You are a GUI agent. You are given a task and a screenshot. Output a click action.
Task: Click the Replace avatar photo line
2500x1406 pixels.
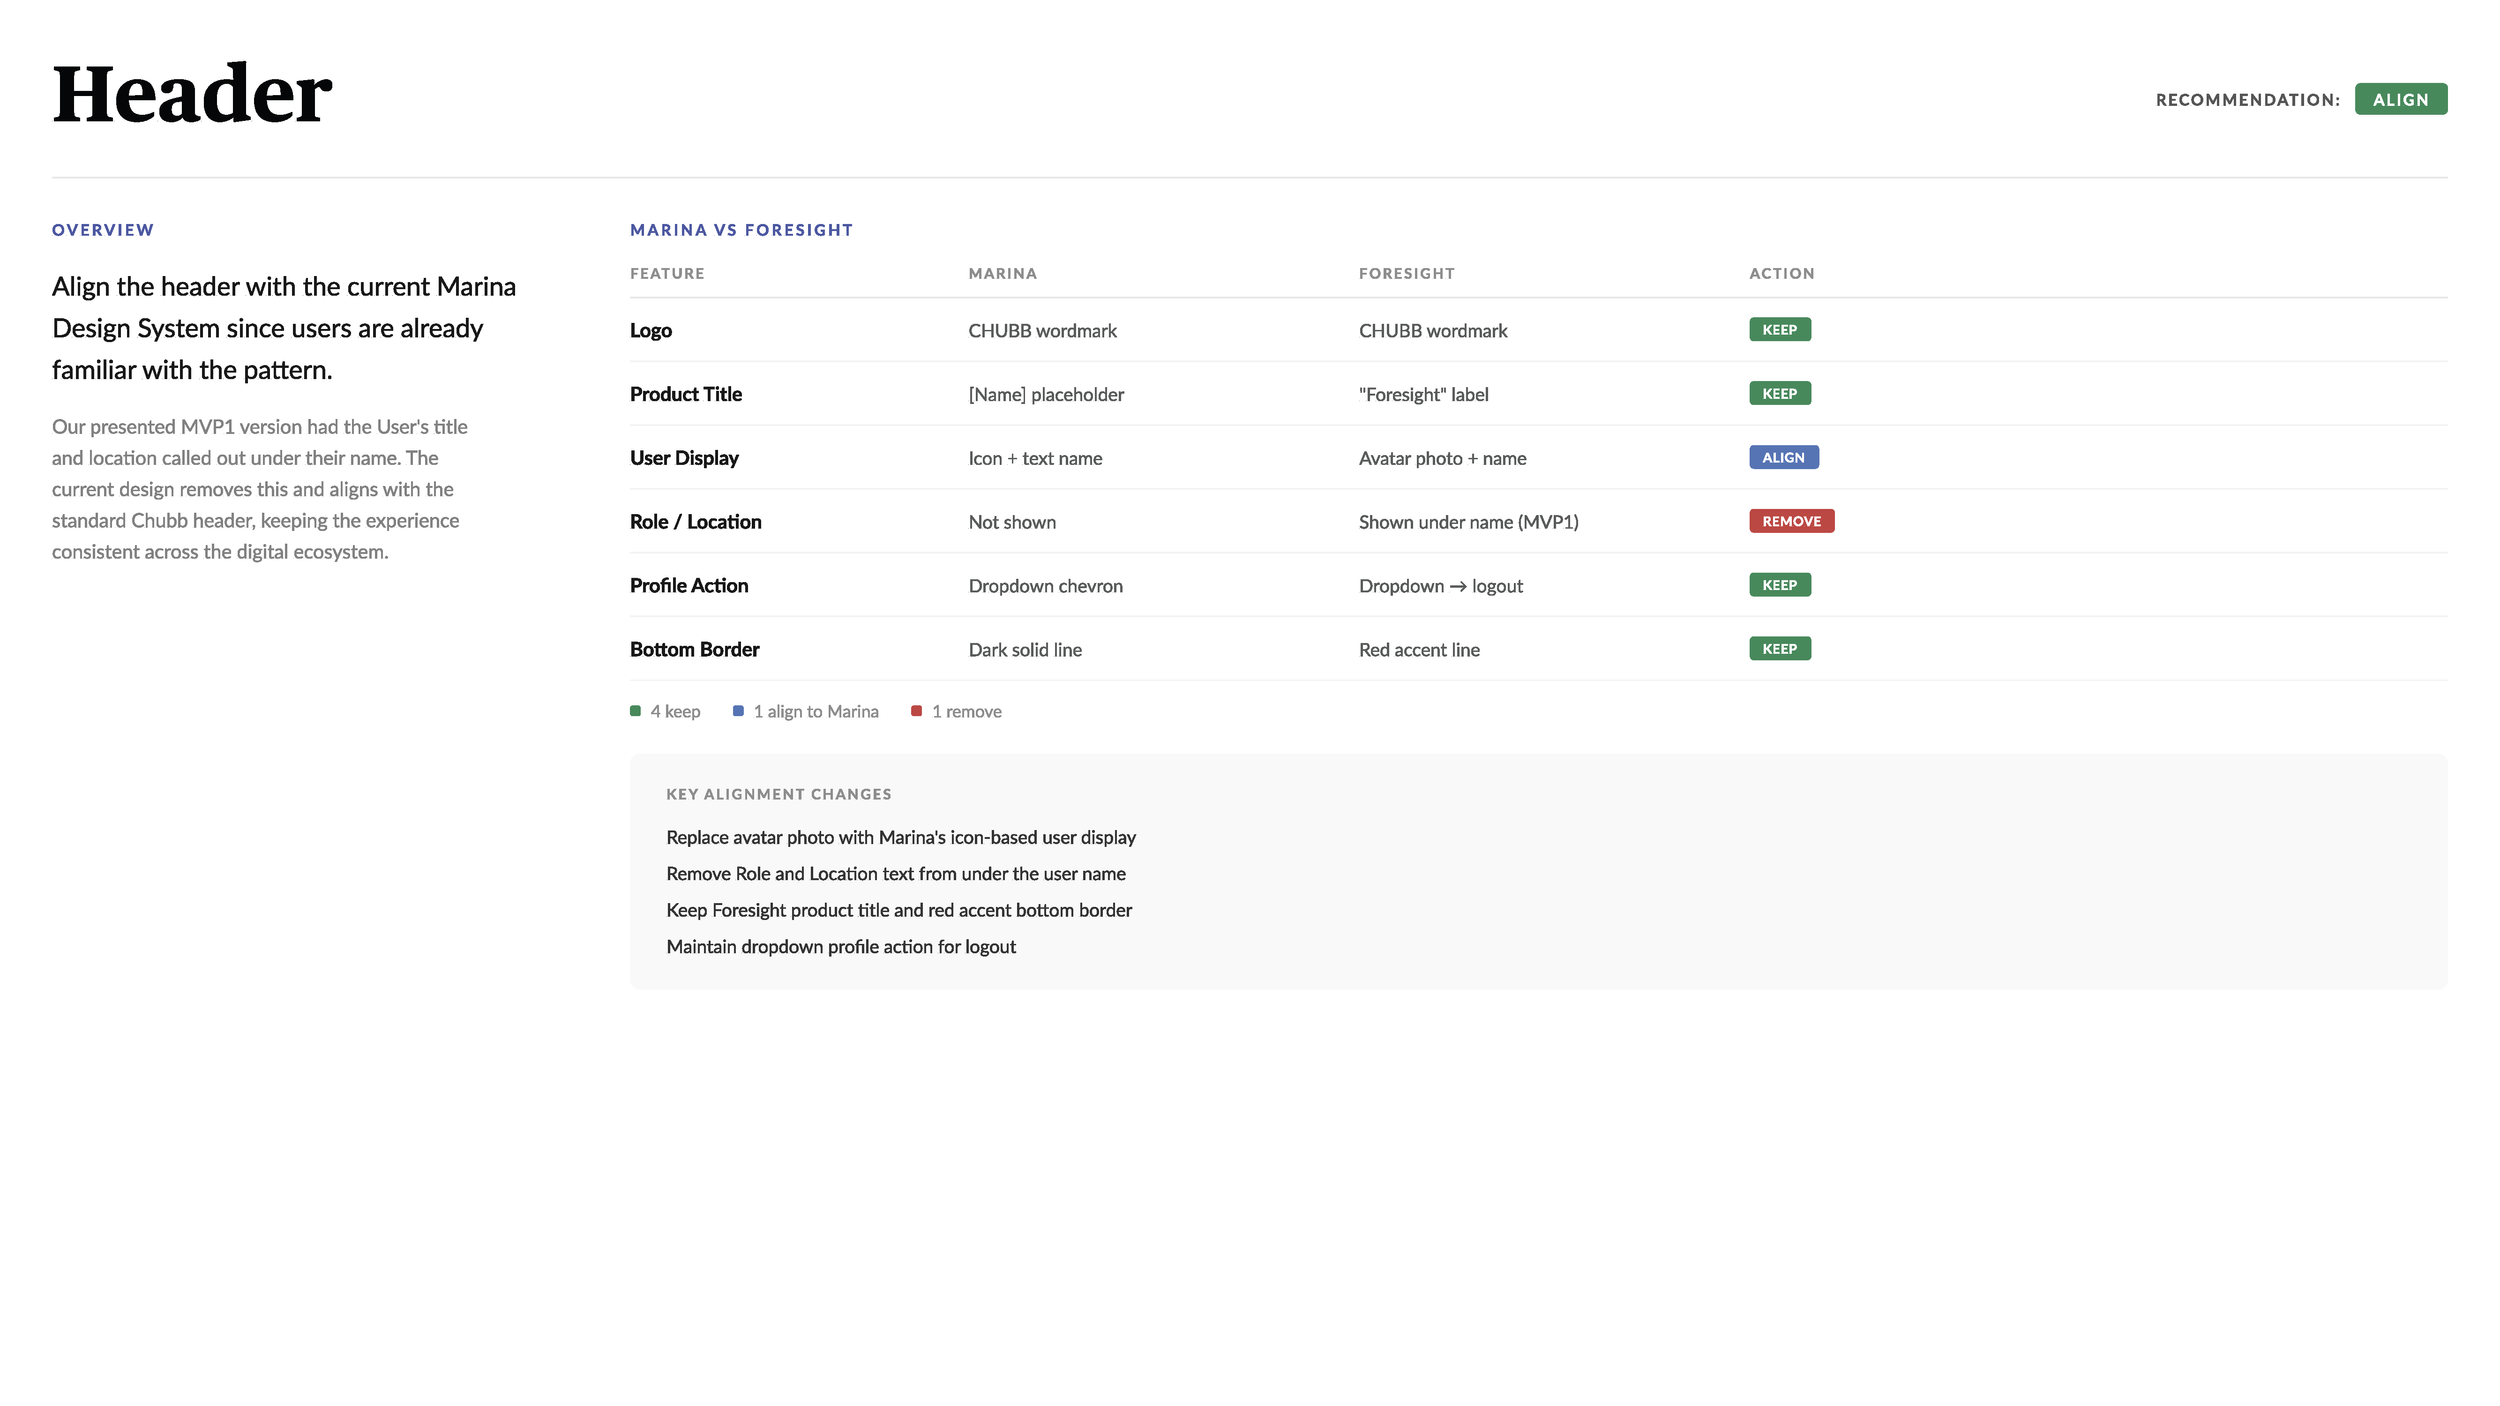901,838
